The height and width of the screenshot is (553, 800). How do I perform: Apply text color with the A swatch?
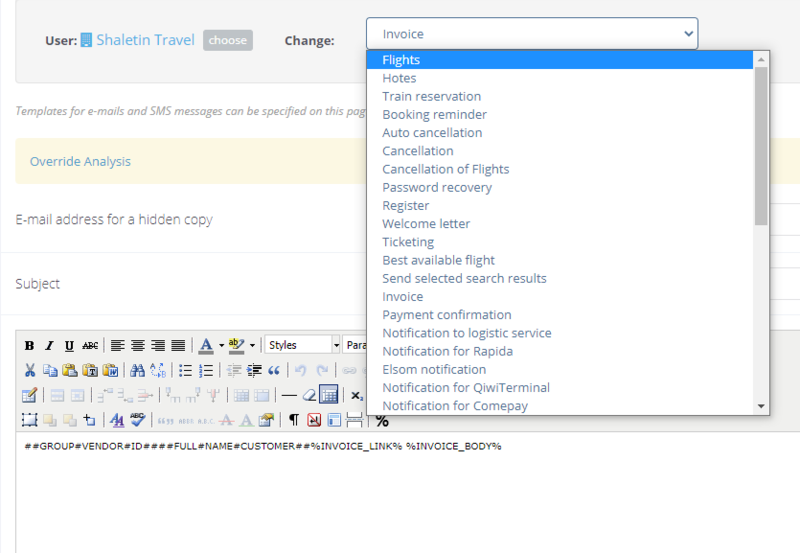point(206,345)
